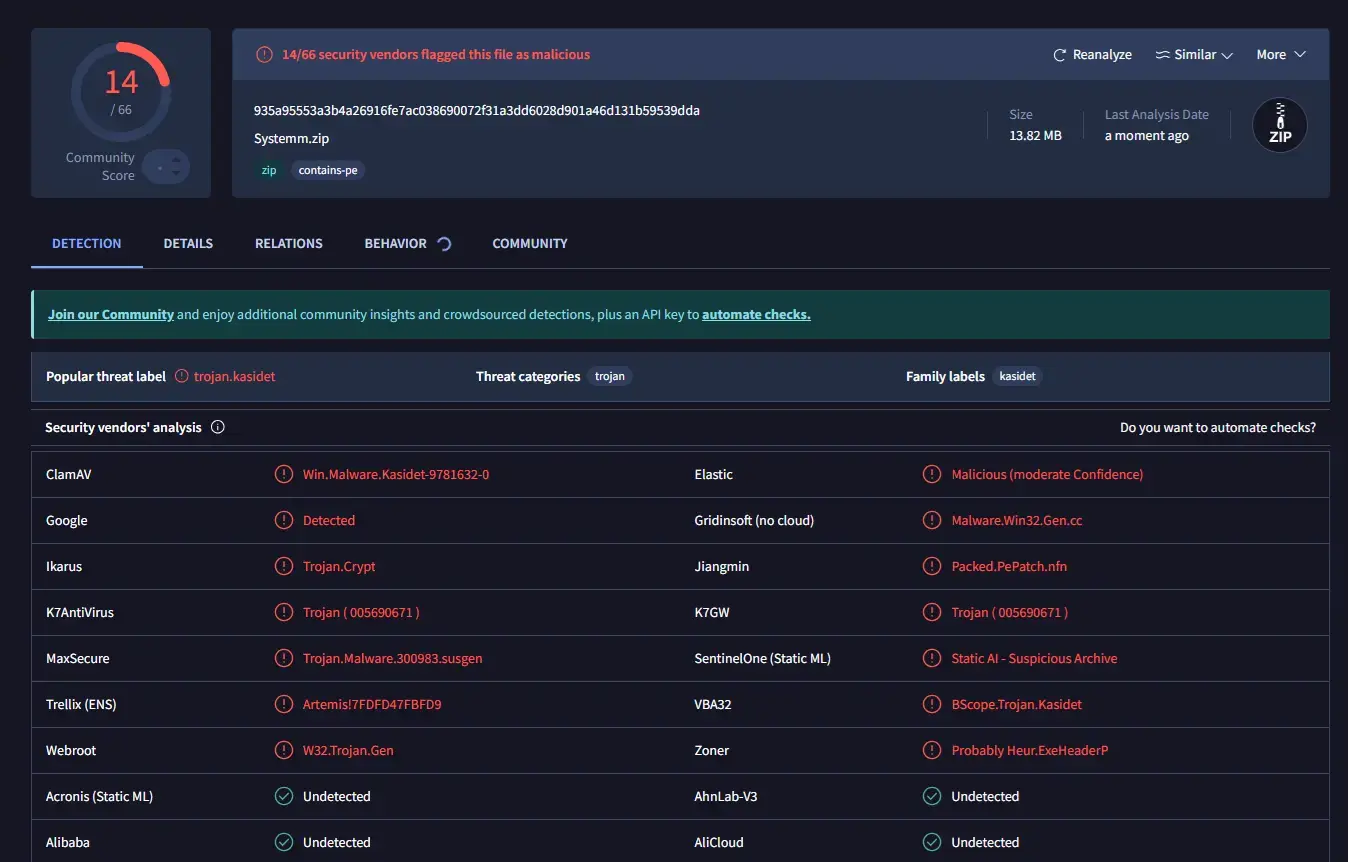Click the Trojan.Crypt result text
Screen dimensions: 1348x862
[x=339, y=566]
